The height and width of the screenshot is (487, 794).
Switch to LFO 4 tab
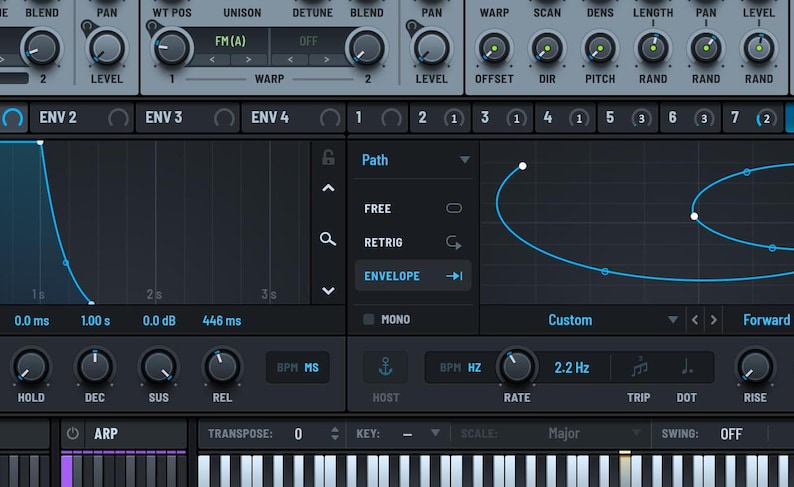(x=565, y=118)
